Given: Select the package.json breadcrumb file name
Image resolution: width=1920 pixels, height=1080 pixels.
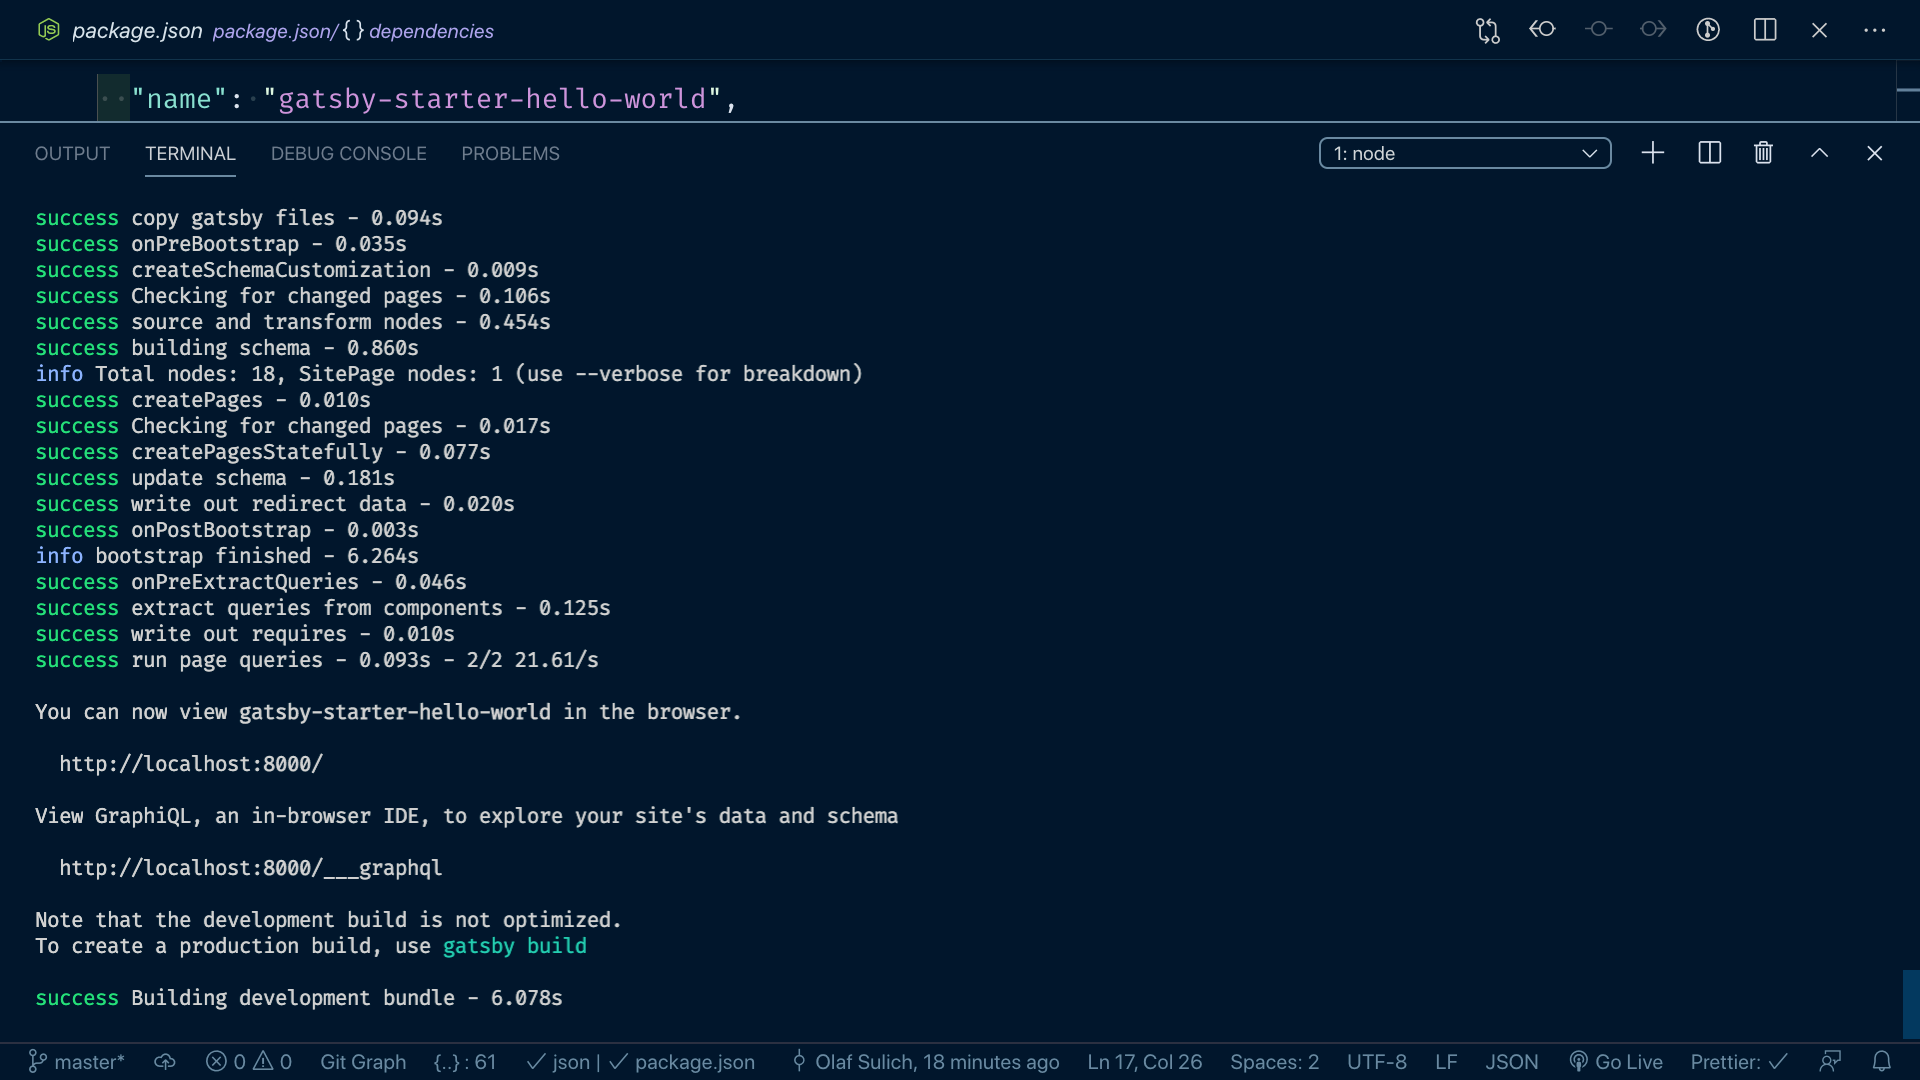Looking at the screenshot, I should [x=137, y=31].
